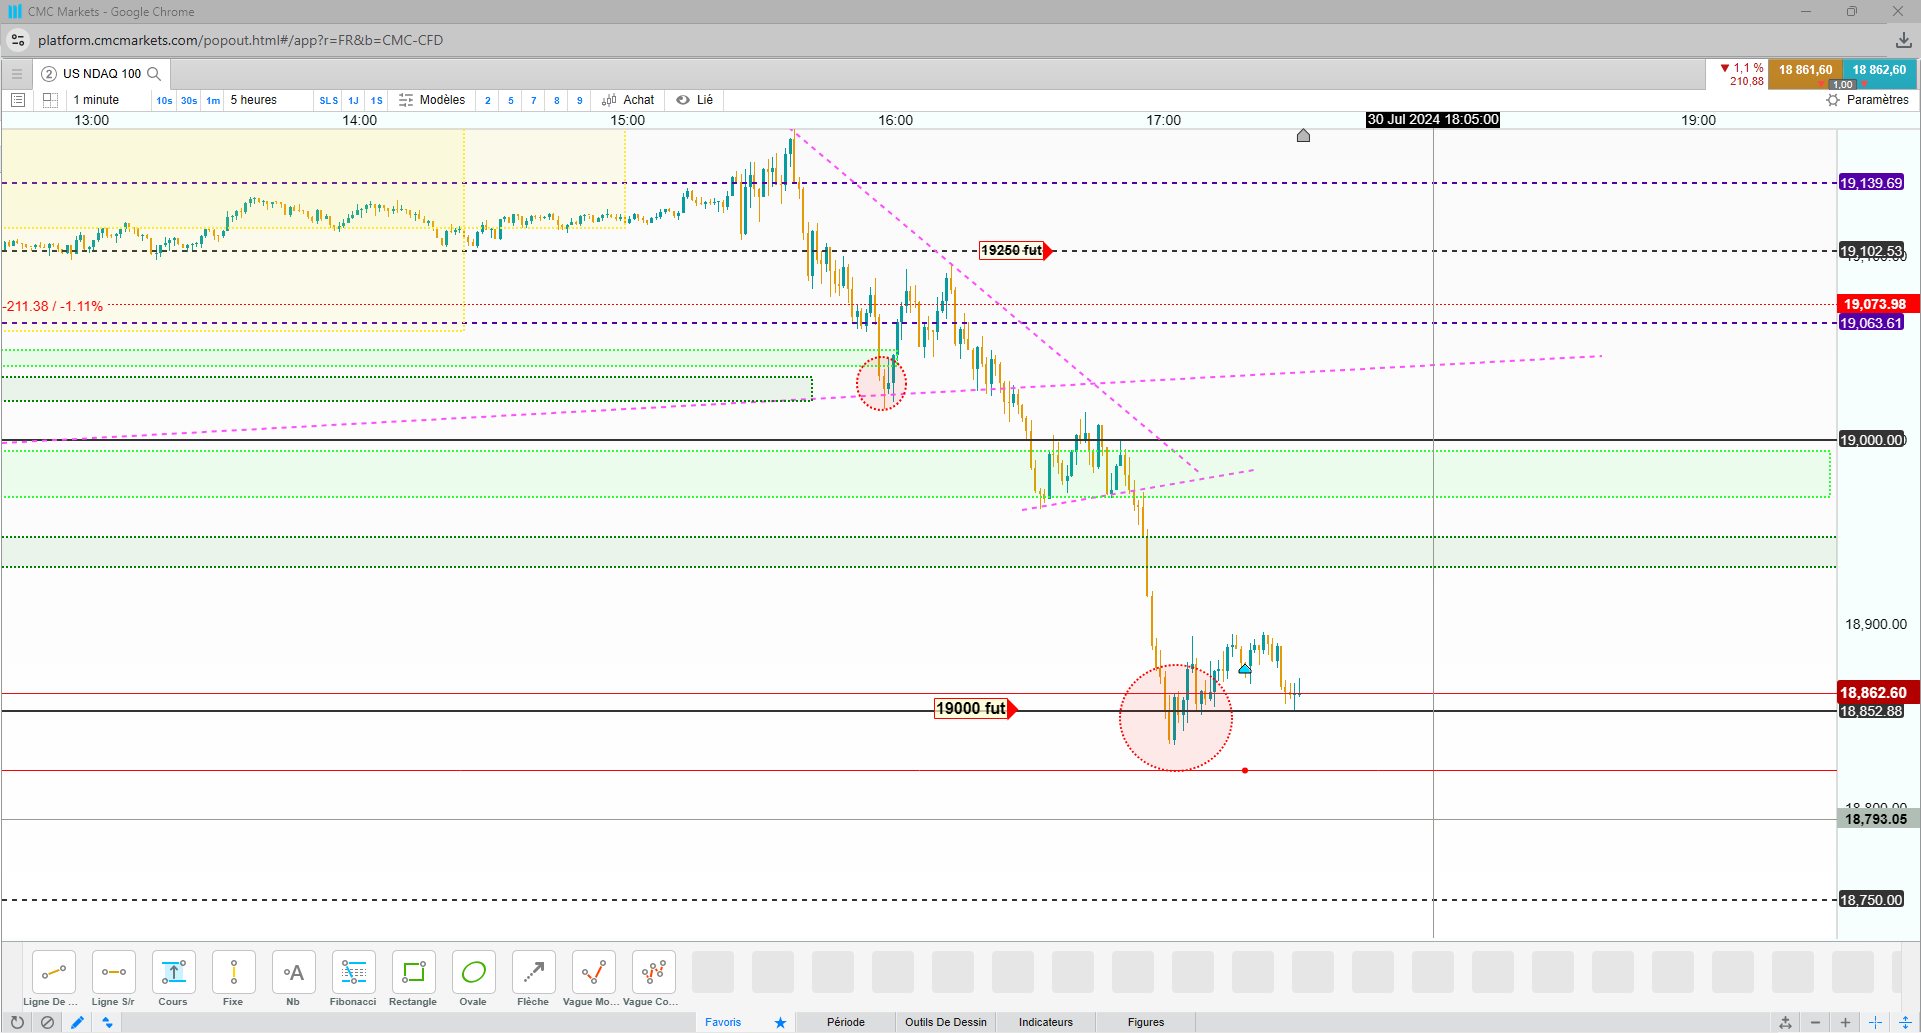Select saved model number 5
Screen dimensions: 1921x1033
point(511,100)
